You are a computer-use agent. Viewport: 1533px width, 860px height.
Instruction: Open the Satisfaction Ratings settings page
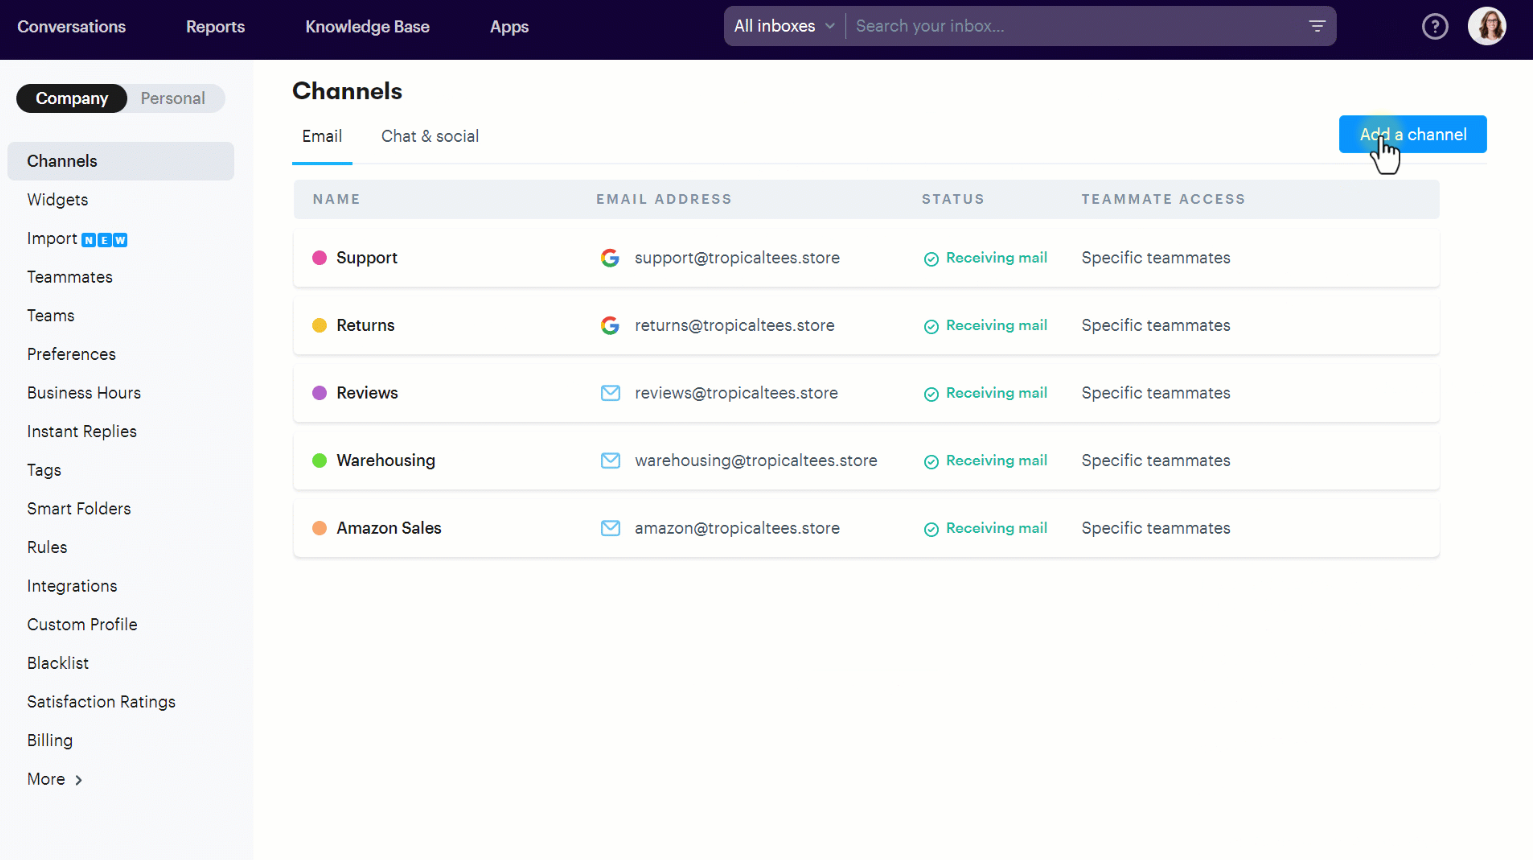coord(101,701)
